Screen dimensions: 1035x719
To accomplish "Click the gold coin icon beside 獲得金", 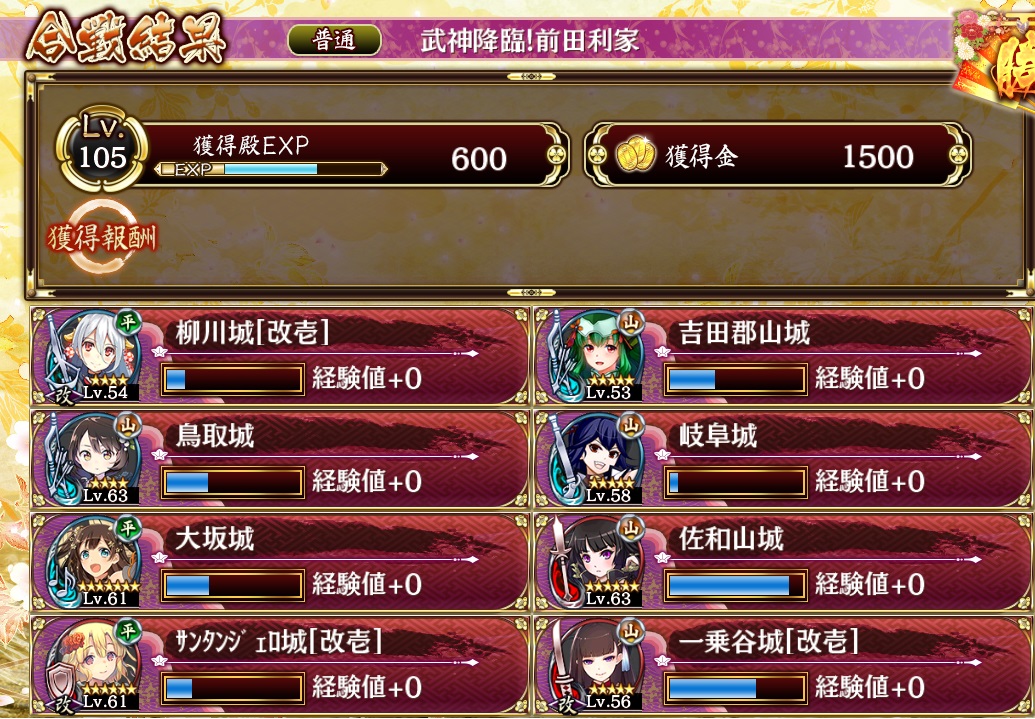I will pyautogui.click(x=636, y=154).
